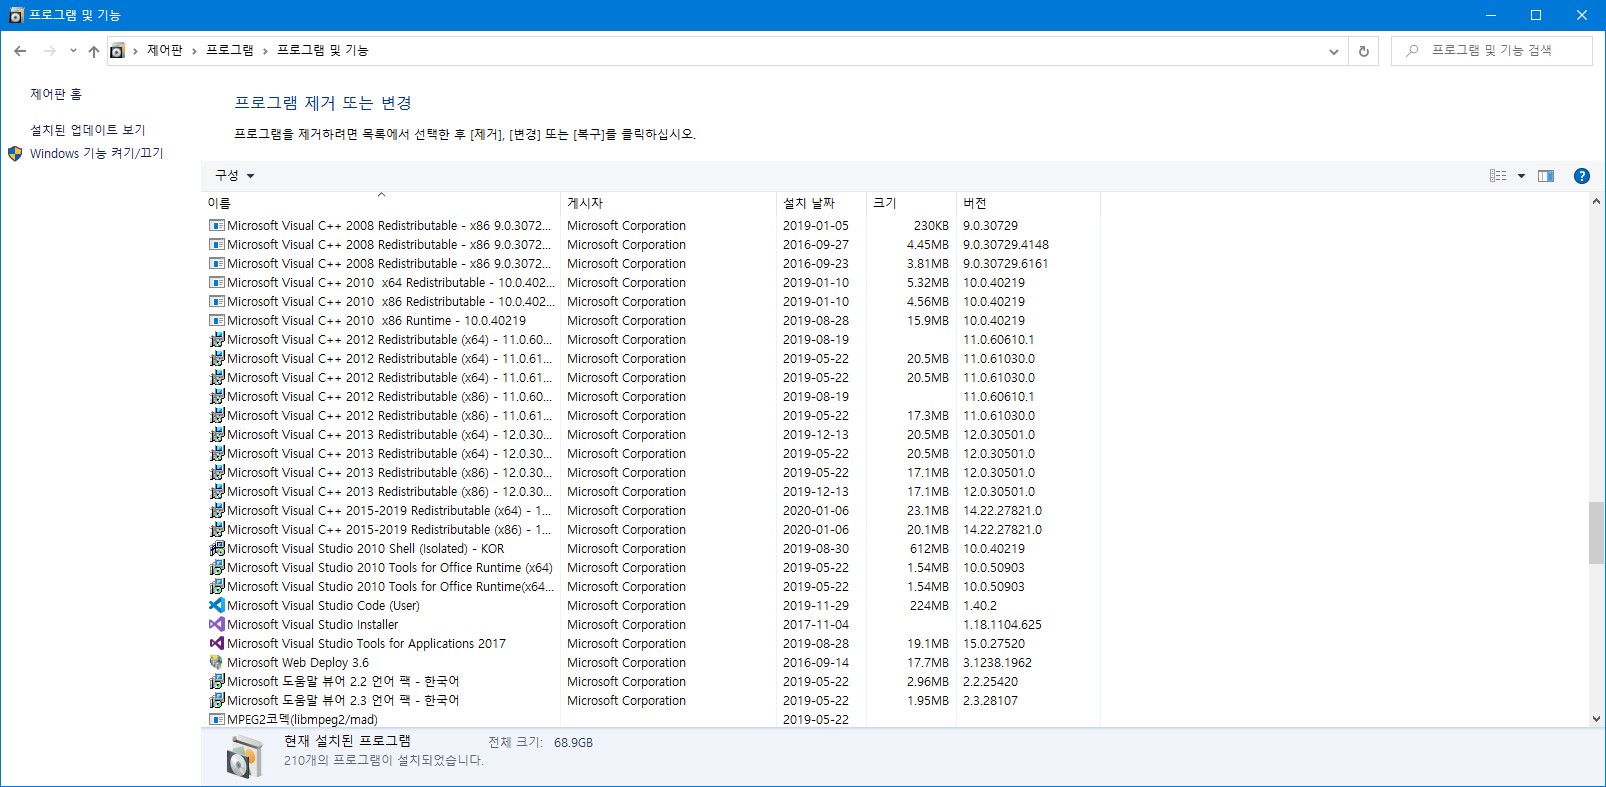Change view layout icon
The width and height of the screenshot is (1606, 787).
point(1498,176)
